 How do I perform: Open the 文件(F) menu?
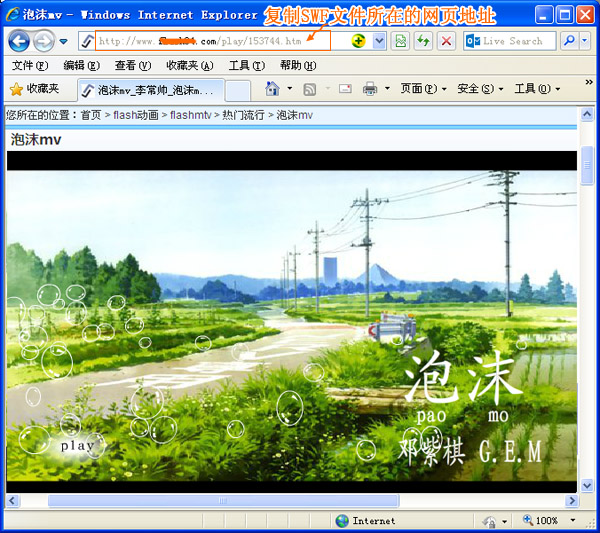(30, 66)
